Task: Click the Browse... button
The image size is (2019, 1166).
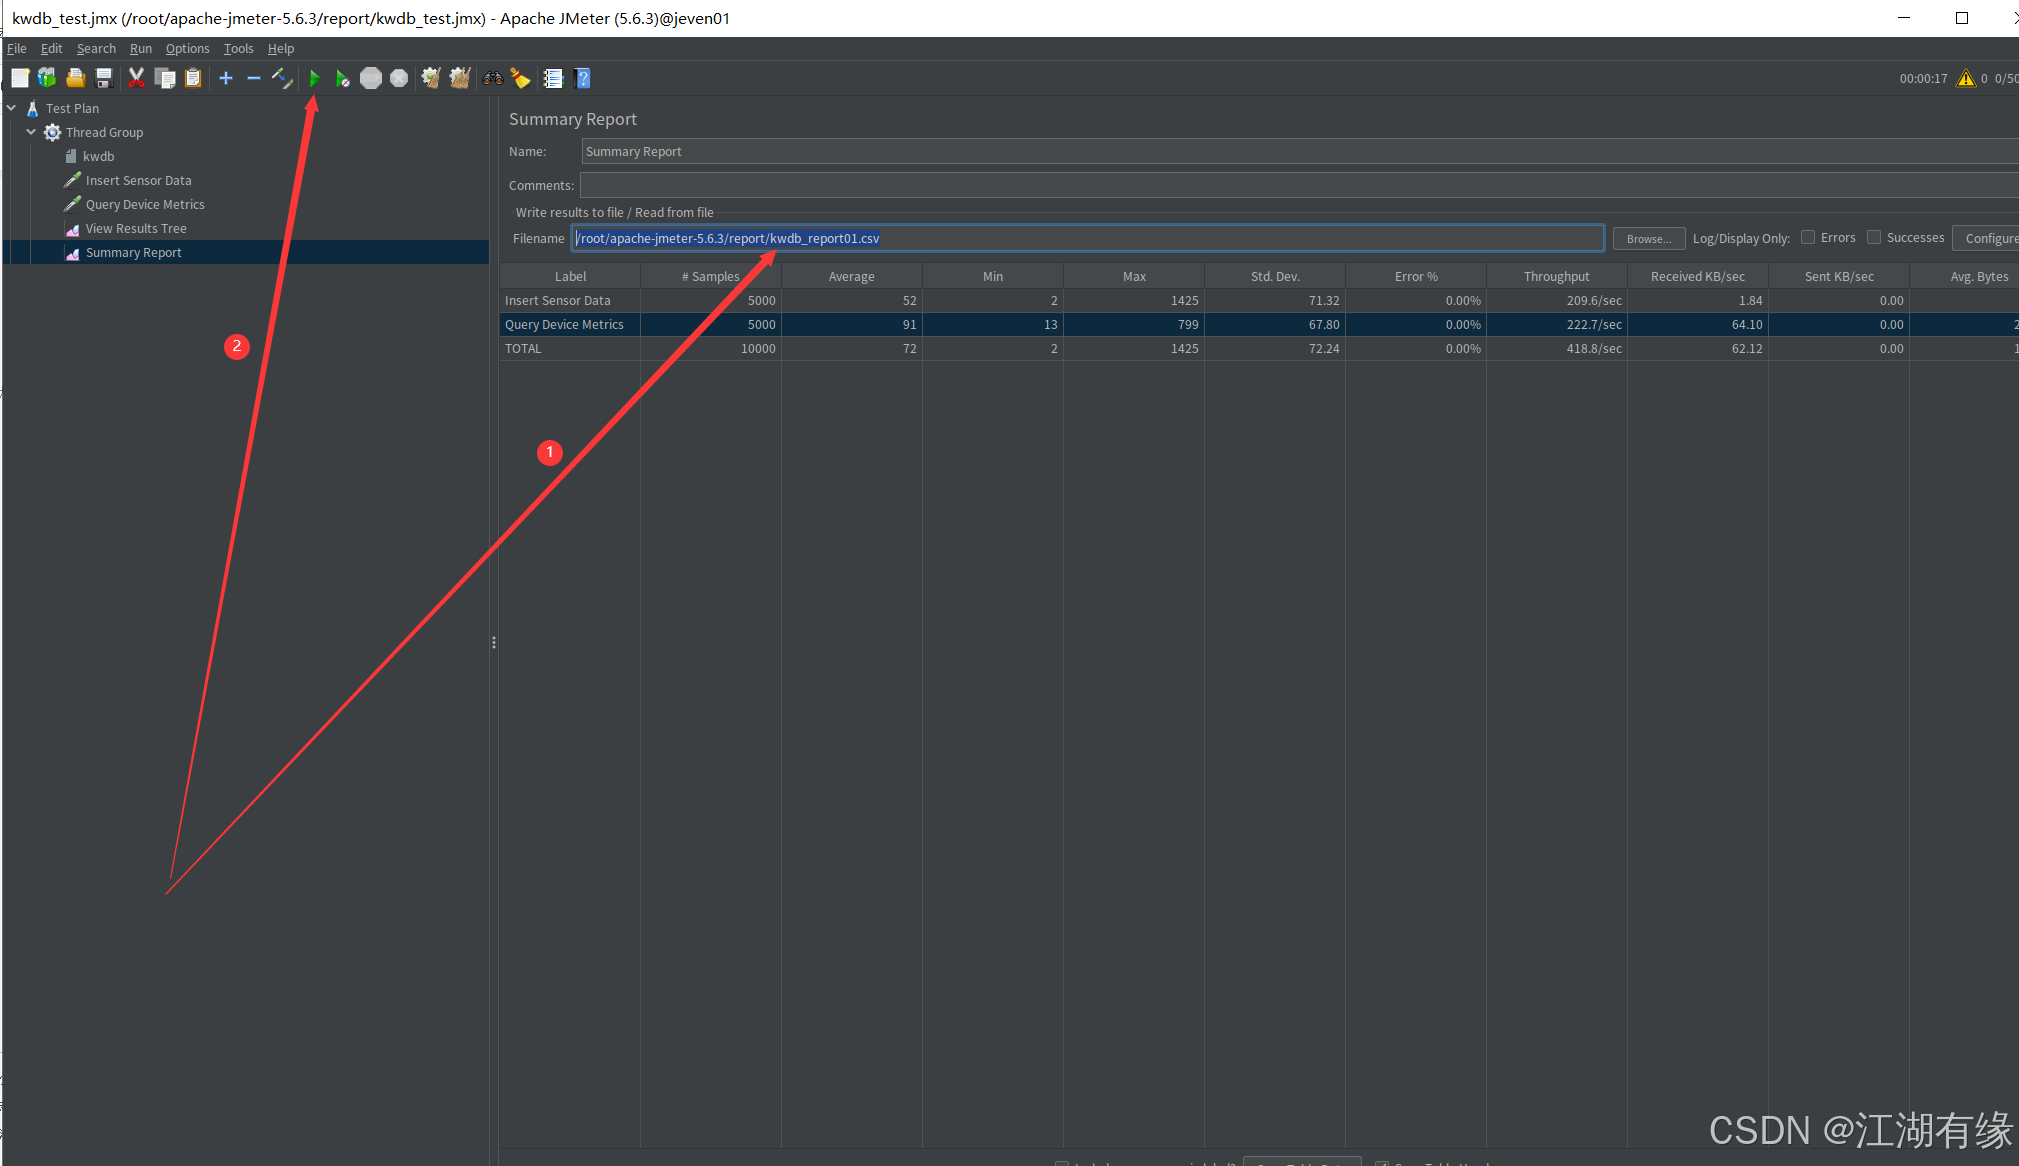Action: [1648, 238]
